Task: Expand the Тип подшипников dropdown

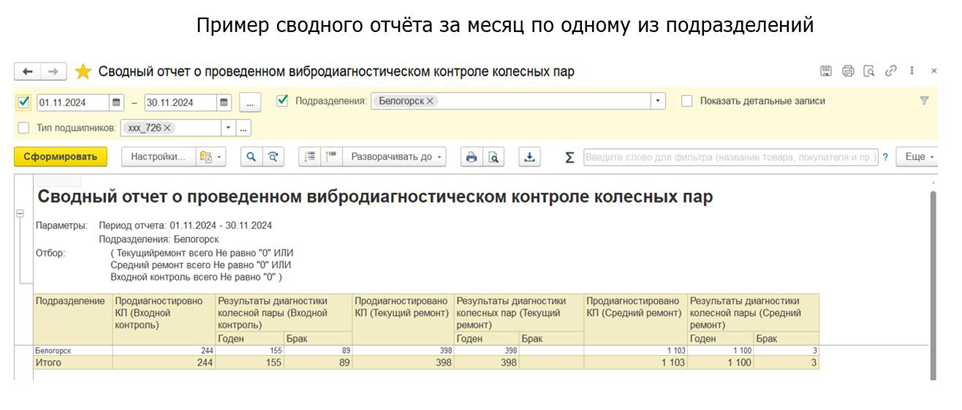Action: pos(228,128)
